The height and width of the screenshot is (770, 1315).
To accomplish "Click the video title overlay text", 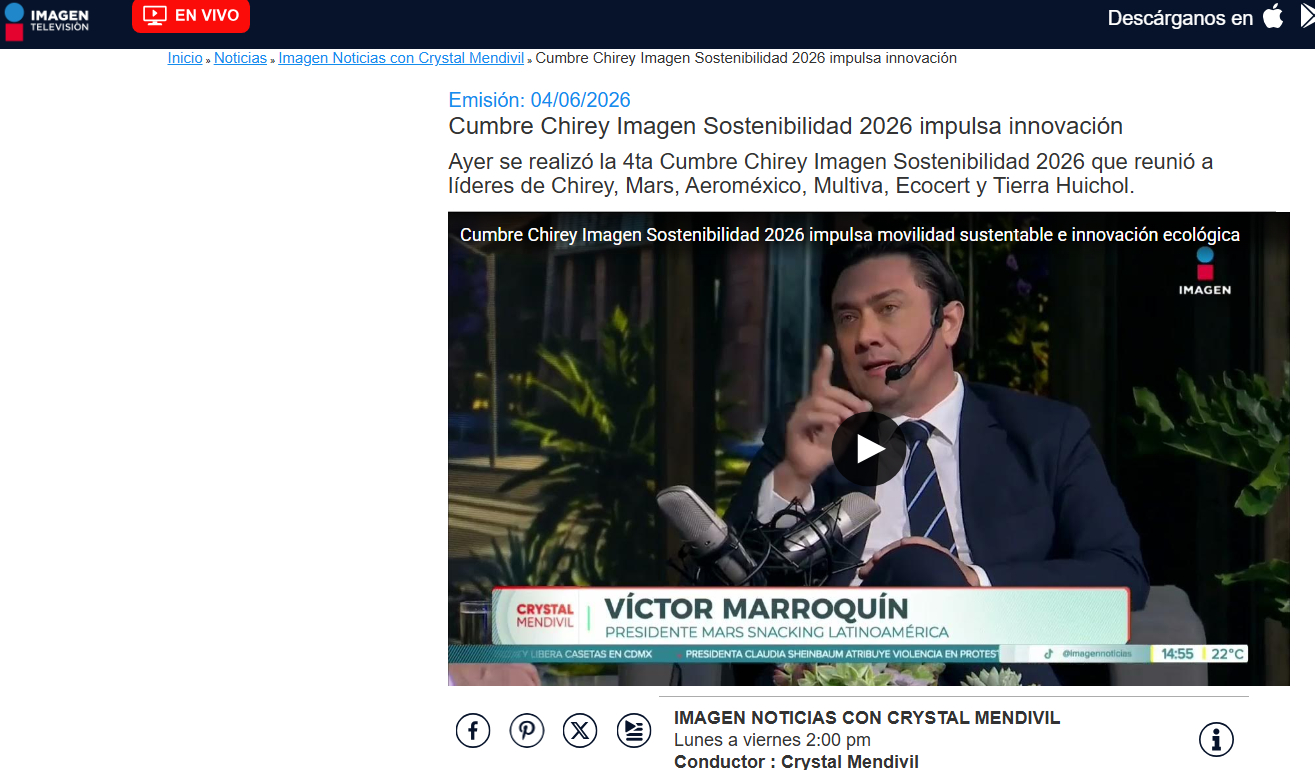I will pos(850,235).
